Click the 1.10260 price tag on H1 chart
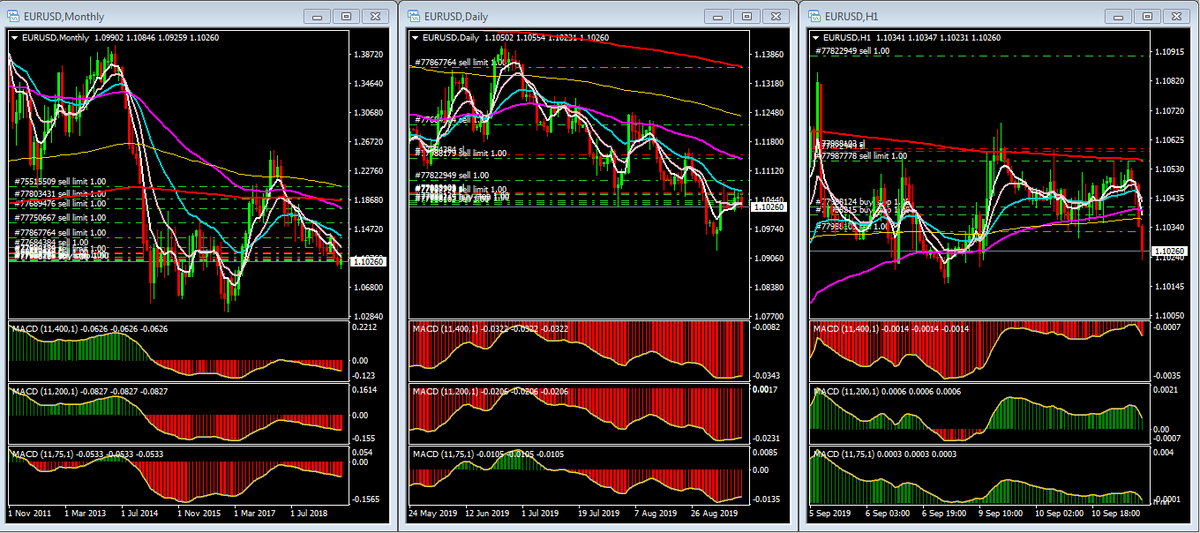Viewport: 1200px width, 533px height. 1172,250
